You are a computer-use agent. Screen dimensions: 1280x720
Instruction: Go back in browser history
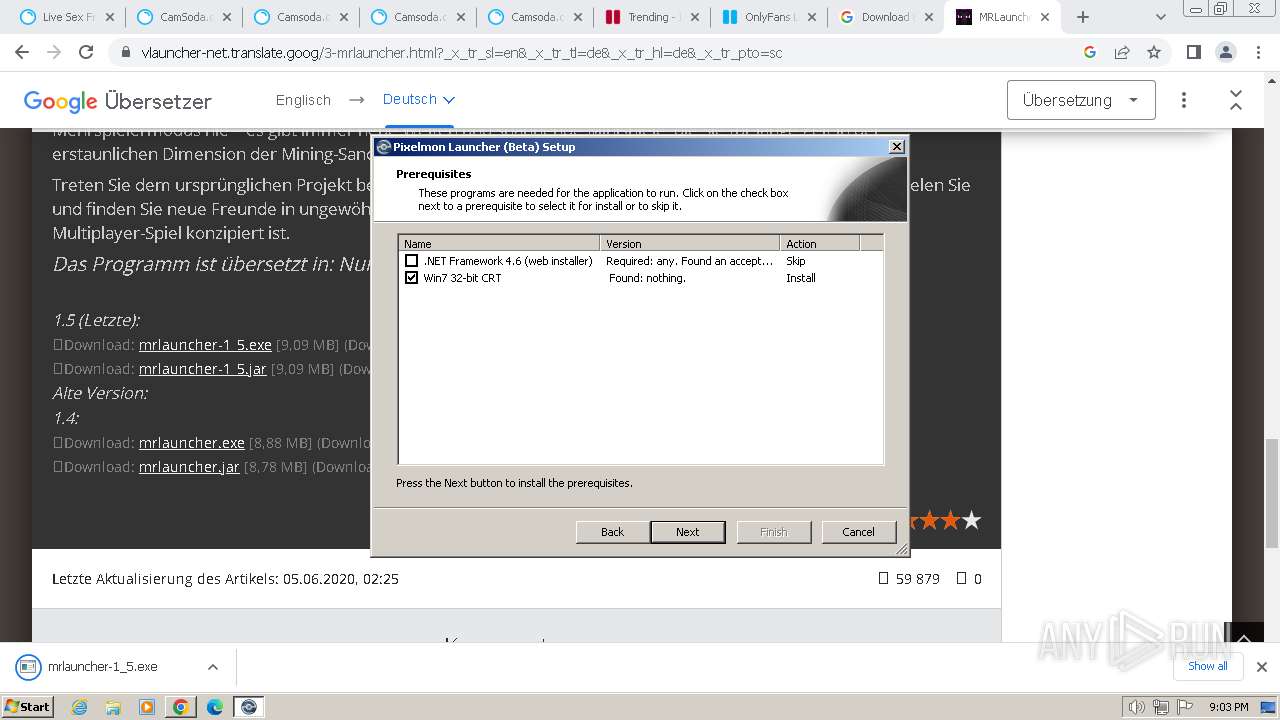[24, 53]
